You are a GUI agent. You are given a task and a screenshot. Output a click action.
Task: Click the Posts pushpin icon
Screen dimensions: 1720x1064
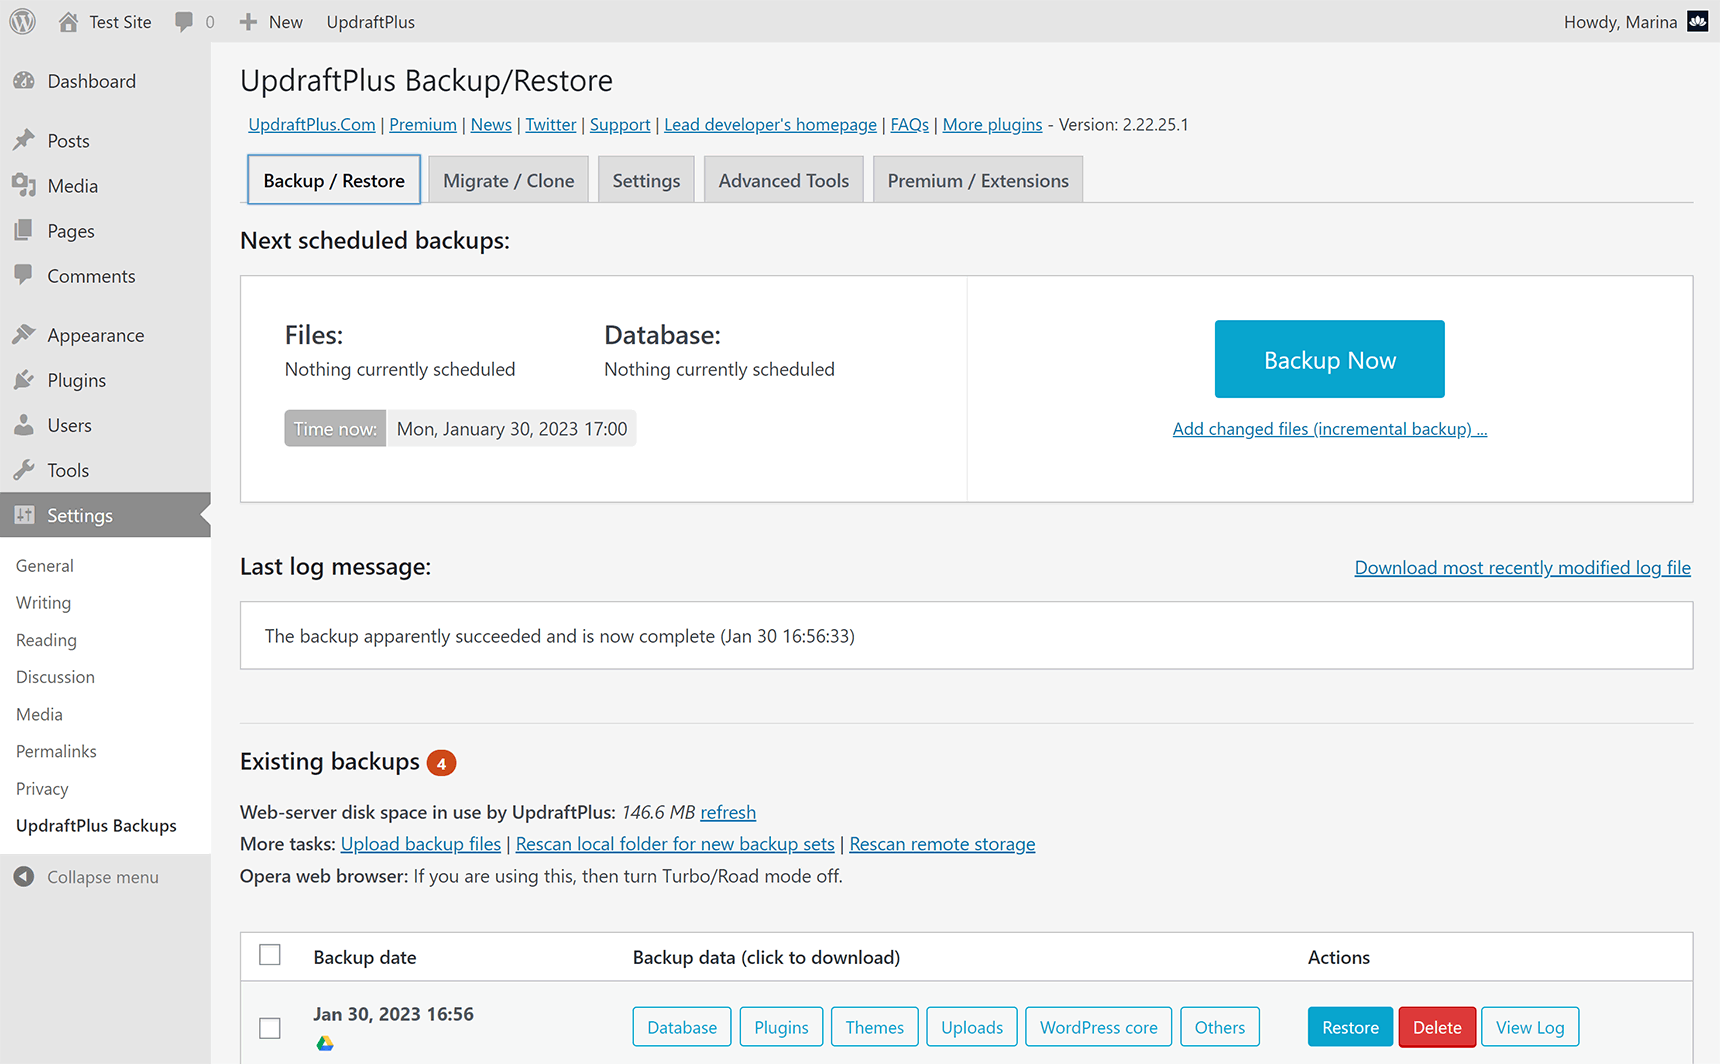[24, 140]
